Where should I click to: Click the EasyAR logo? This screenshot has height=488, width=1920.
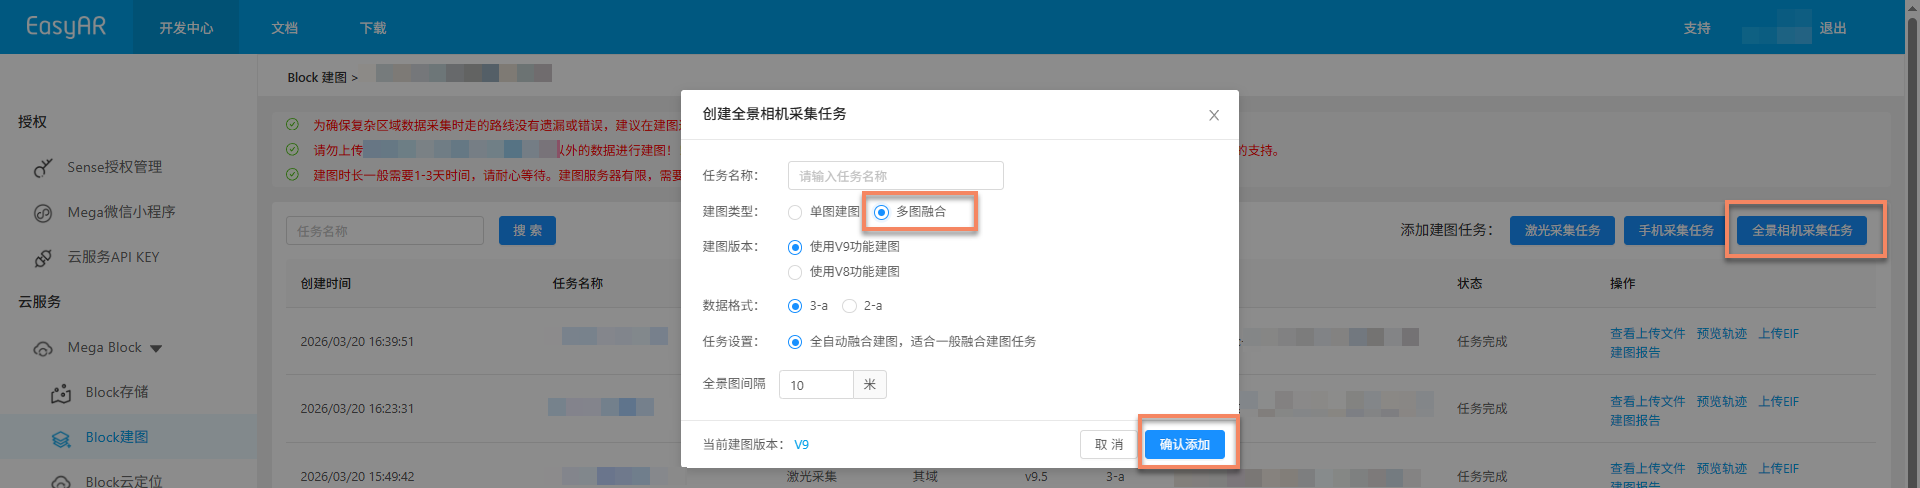pyautogui.click(x=66, y=27)
